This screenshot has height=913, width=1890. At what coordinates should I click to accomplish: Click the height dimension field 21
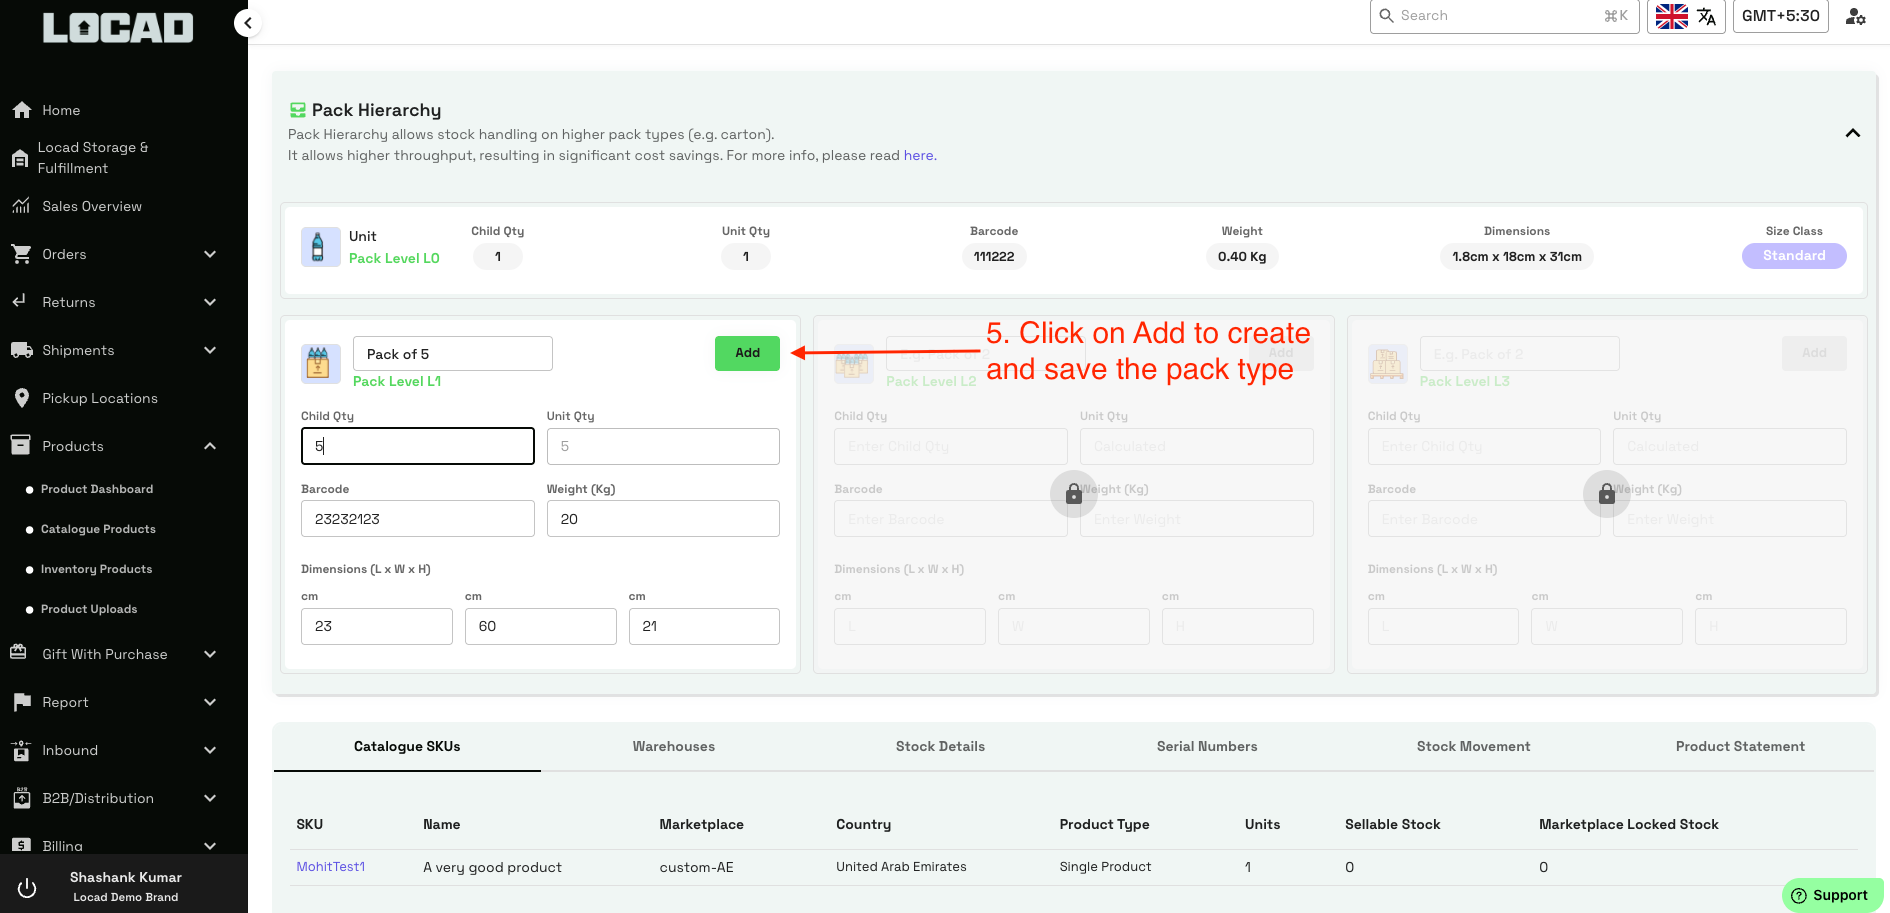point(704,626)
